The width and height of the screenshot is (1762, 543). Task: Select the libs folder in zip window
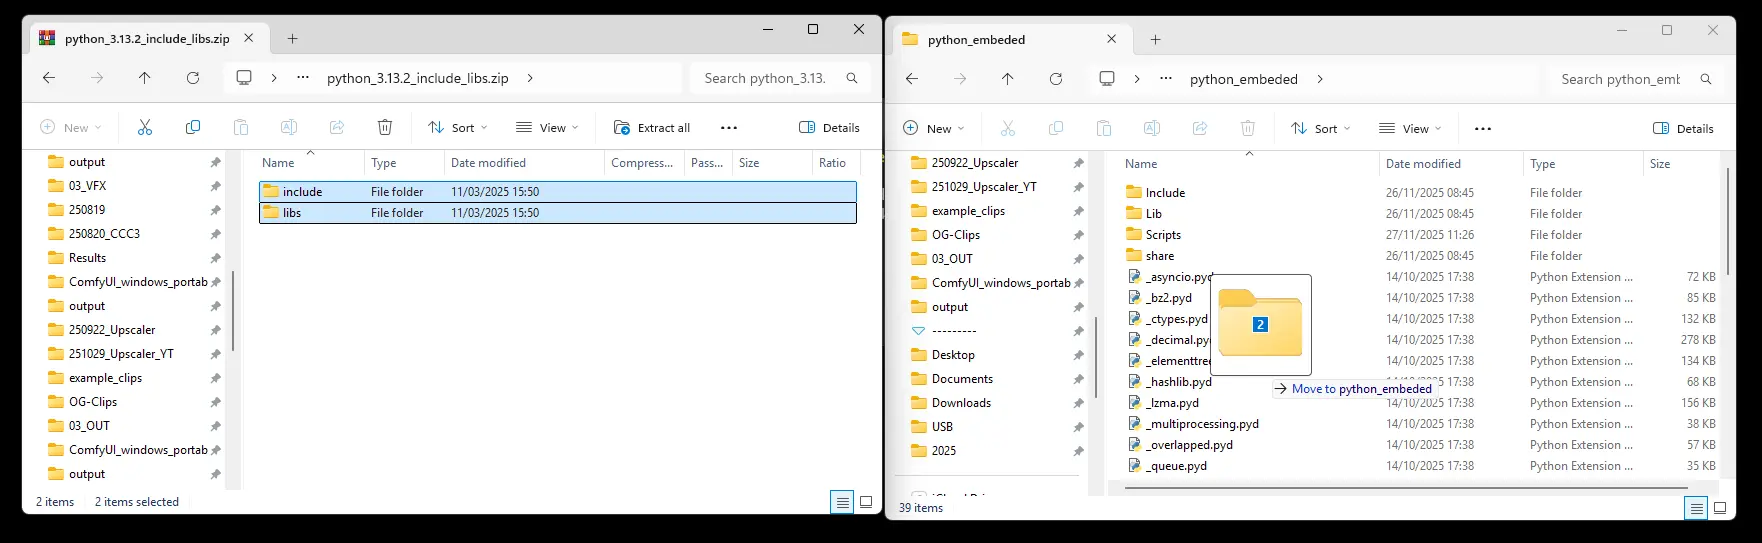[558, 213]
